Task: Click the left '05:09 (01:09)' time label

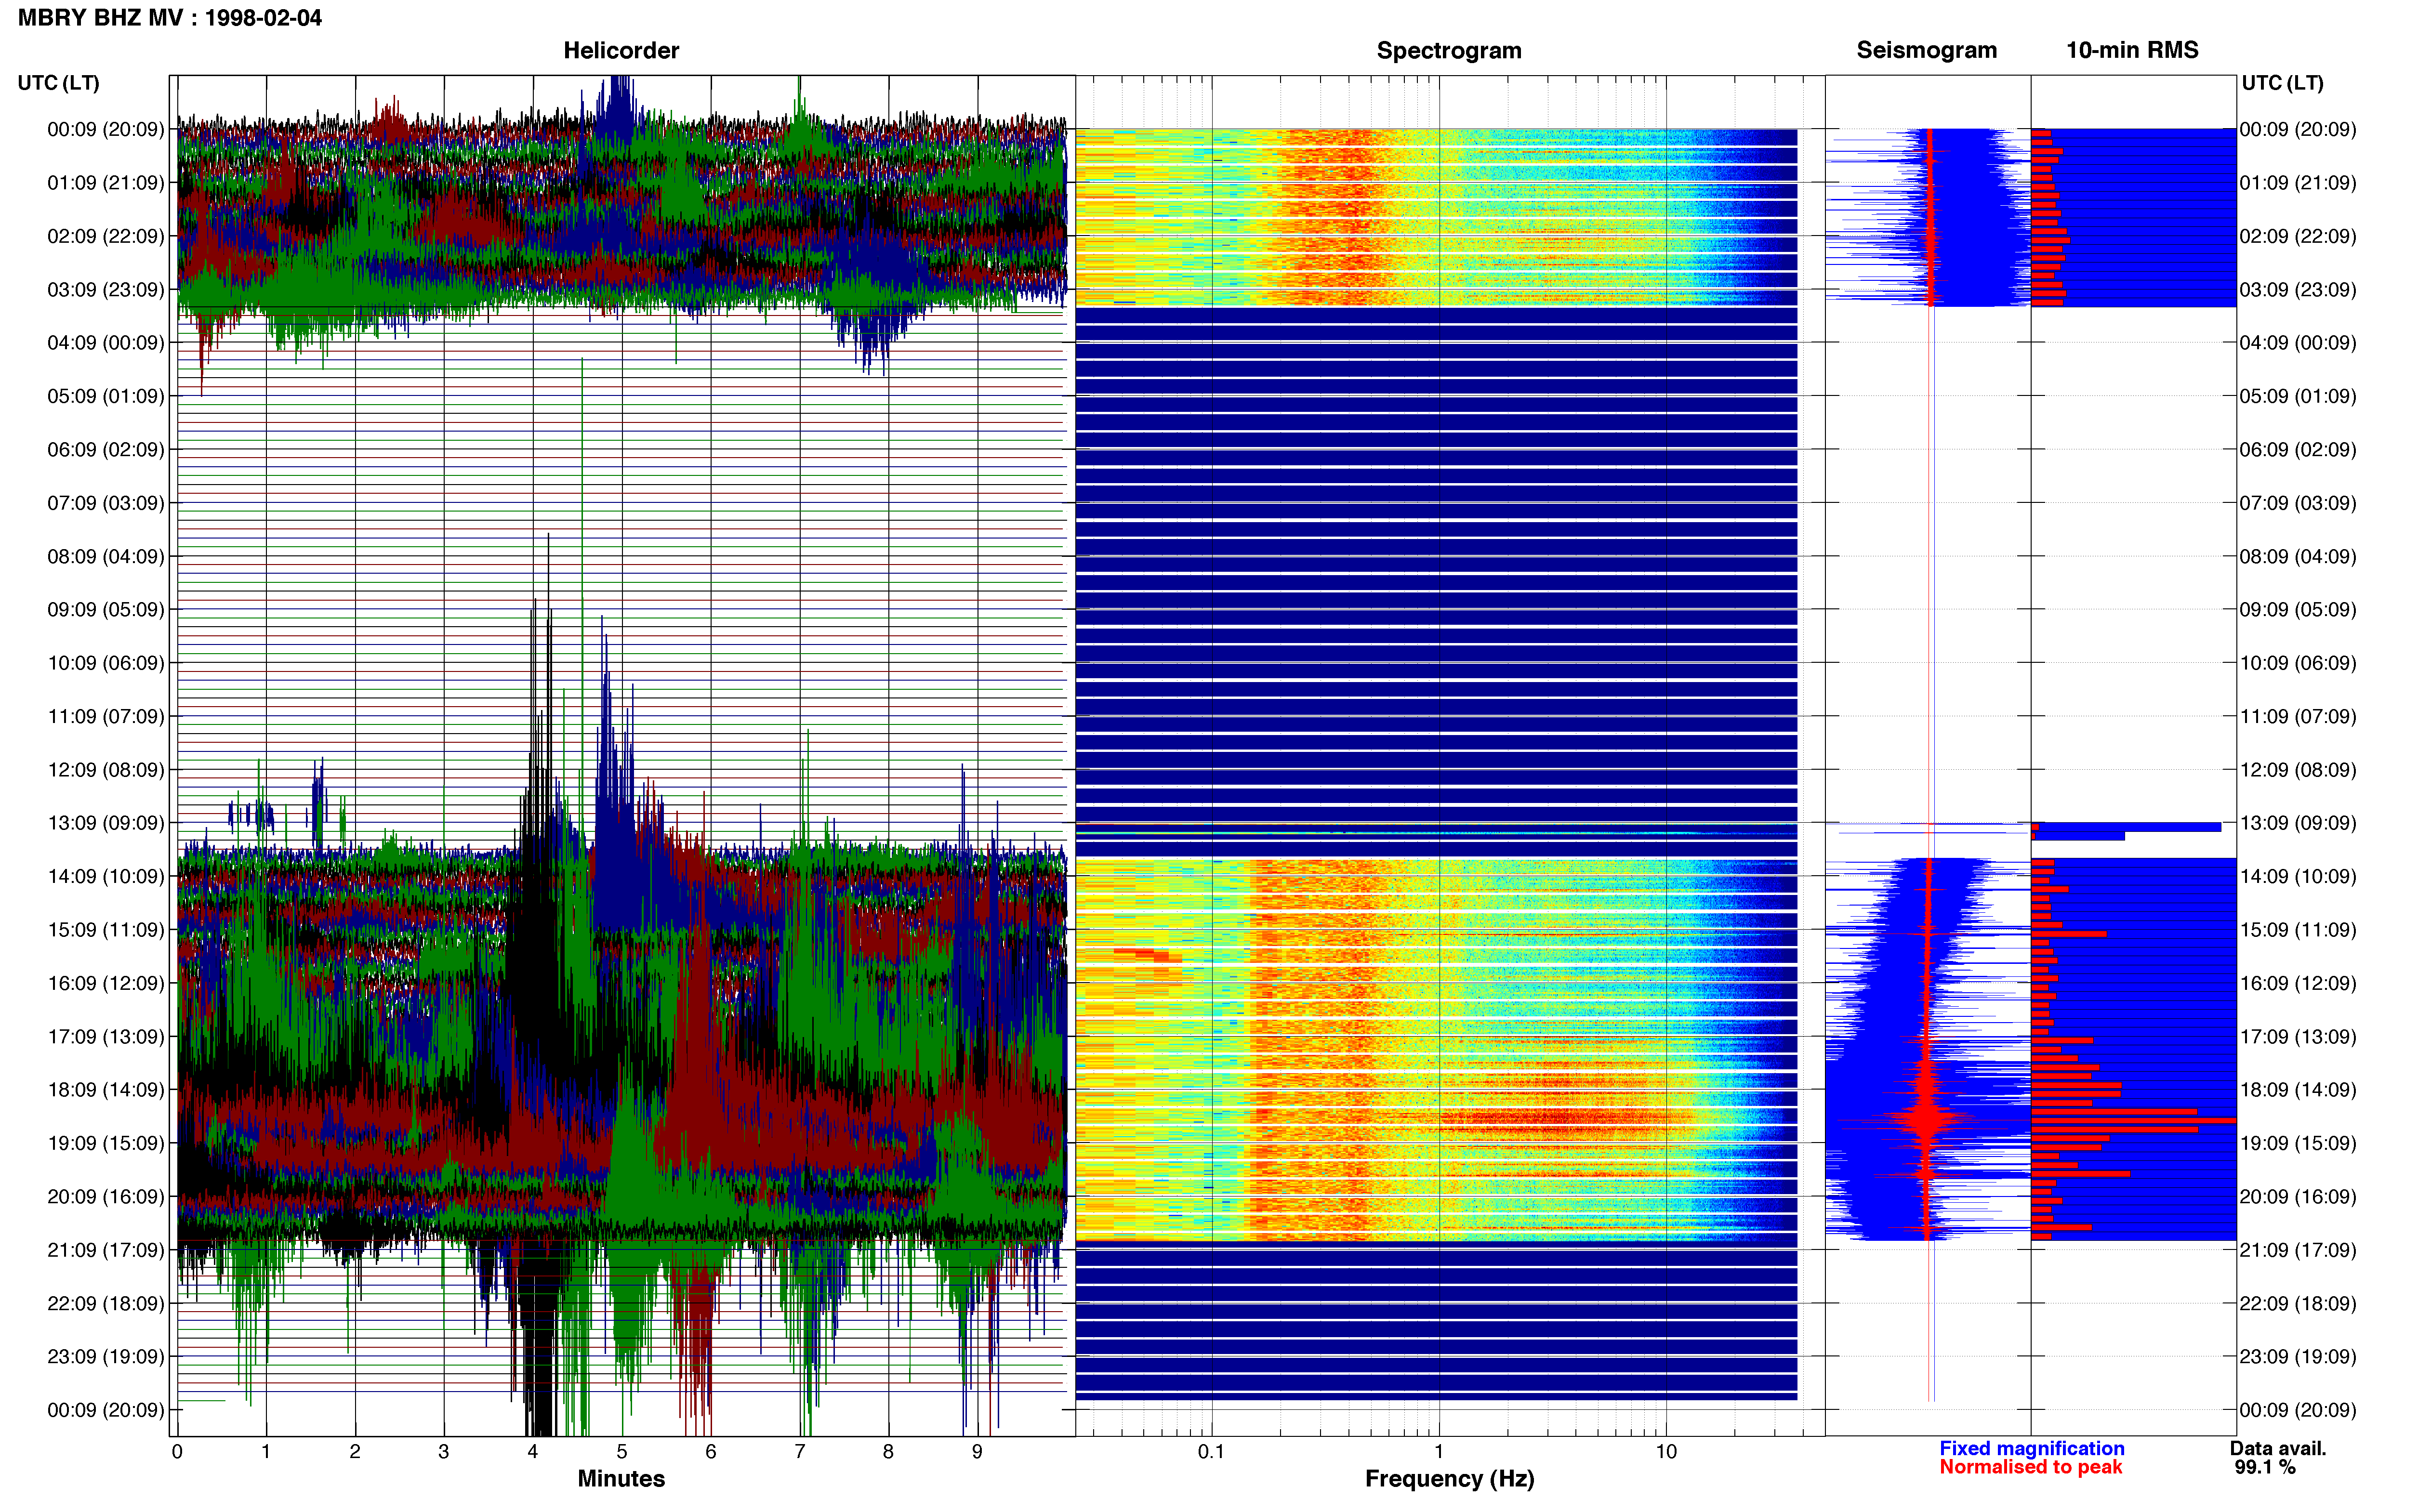Action: pyautogui.click(x=106, y=396)
